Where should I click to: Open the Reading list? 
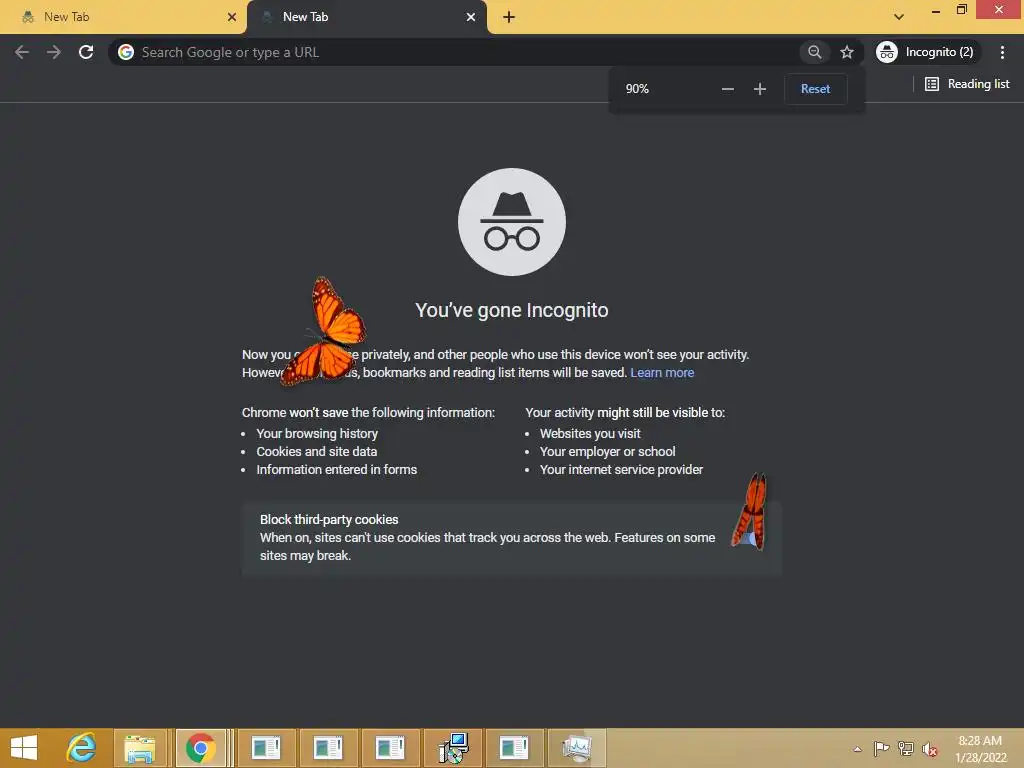click(x=967, y=84)
